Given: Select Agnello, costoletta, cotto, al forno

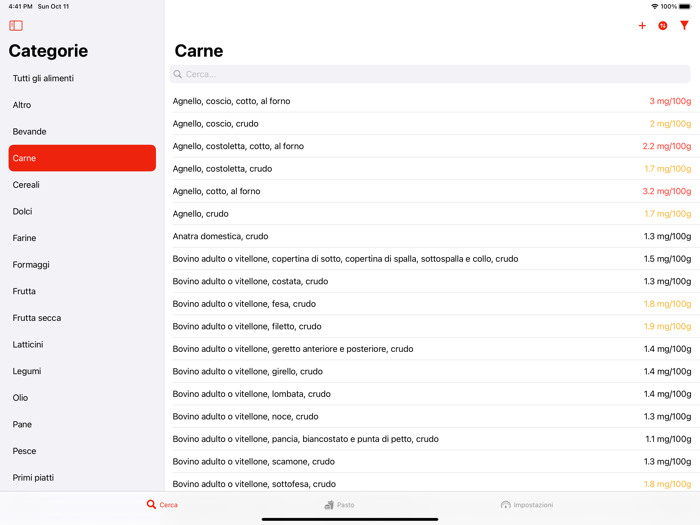Looking at the screenshot, I should 432,146.
